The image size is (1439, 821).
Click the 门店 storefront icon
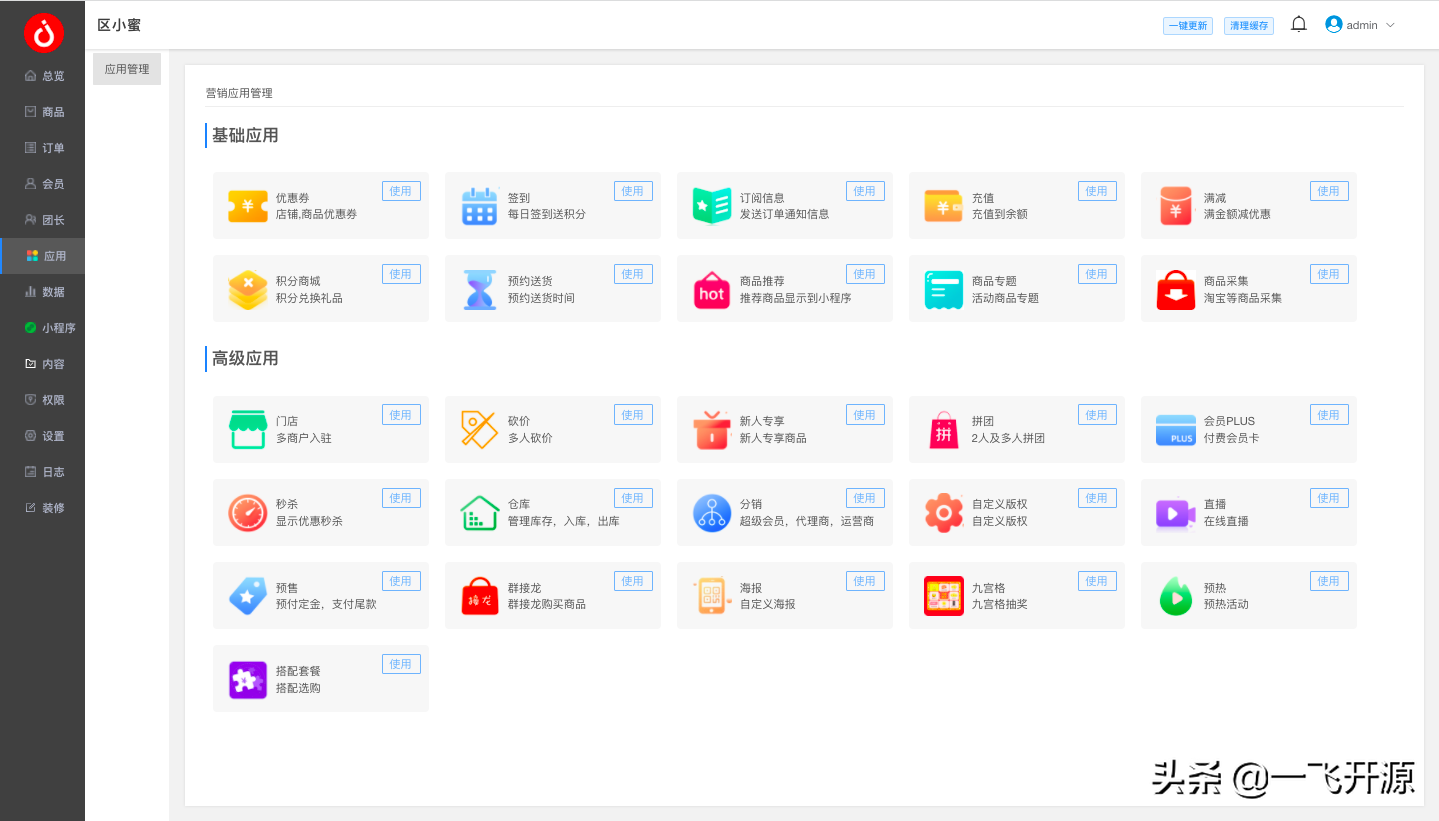[x=248, y=429]
